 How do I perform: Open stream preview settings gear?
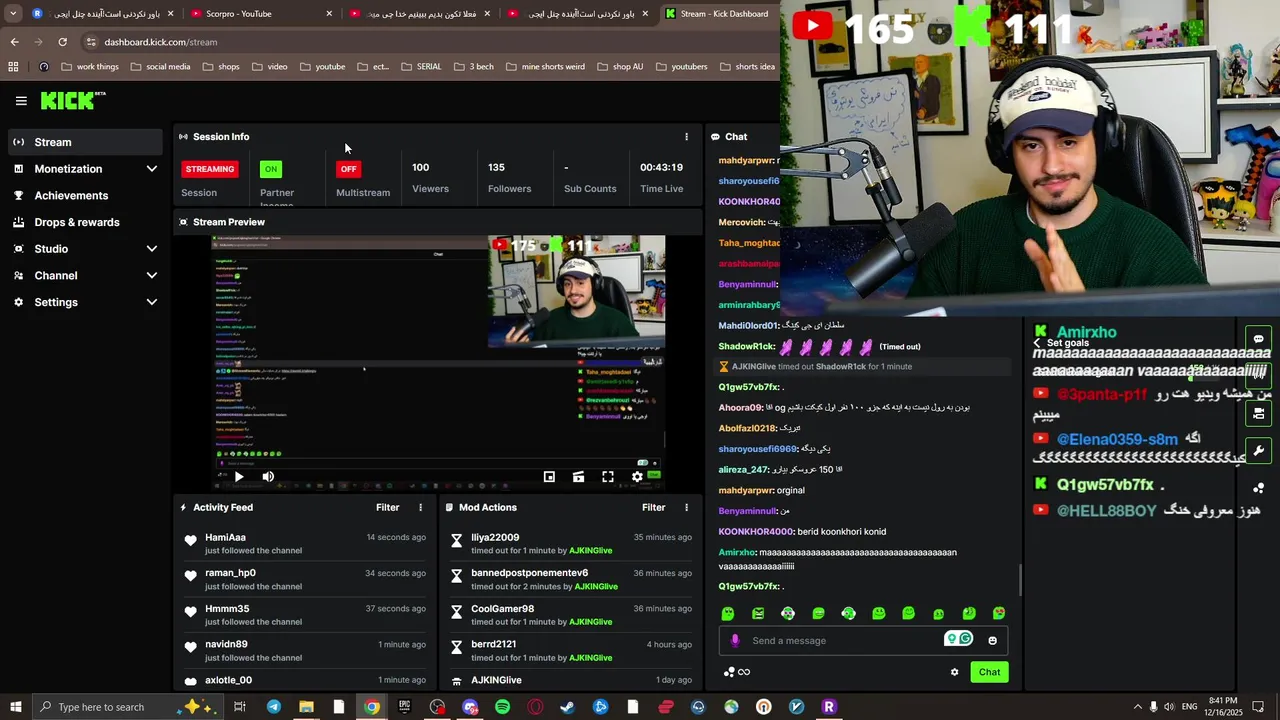637,477
